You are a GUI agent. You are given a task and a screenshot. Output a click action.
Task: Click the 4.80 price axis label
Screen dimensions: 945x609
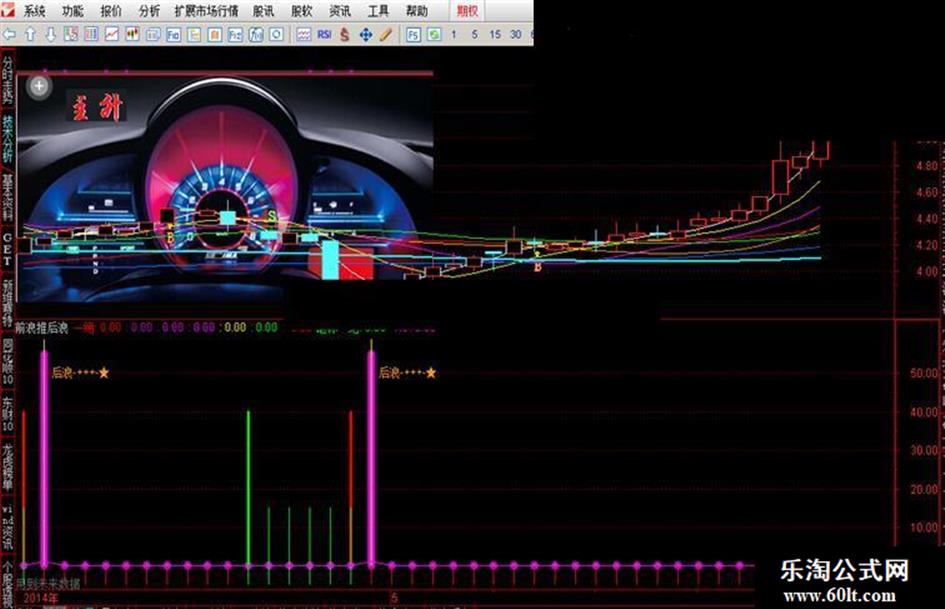[926, 166]
